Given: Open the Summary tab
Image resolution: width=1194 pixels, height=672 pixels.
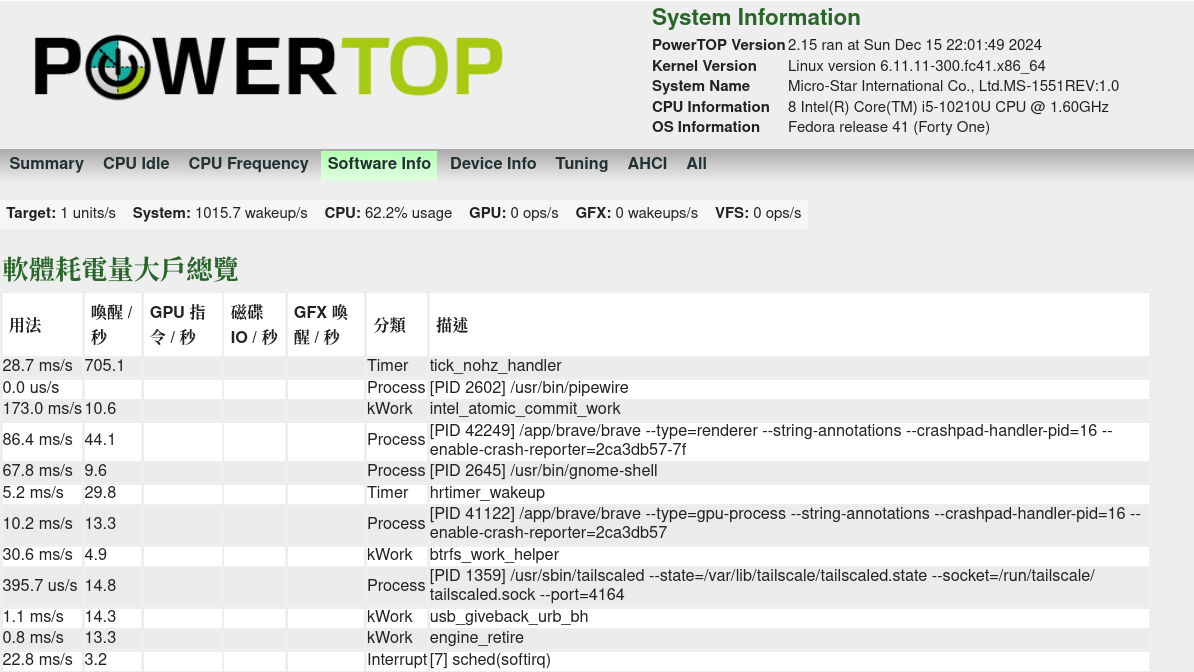Looking at the screenshot, I should [46, 164].
